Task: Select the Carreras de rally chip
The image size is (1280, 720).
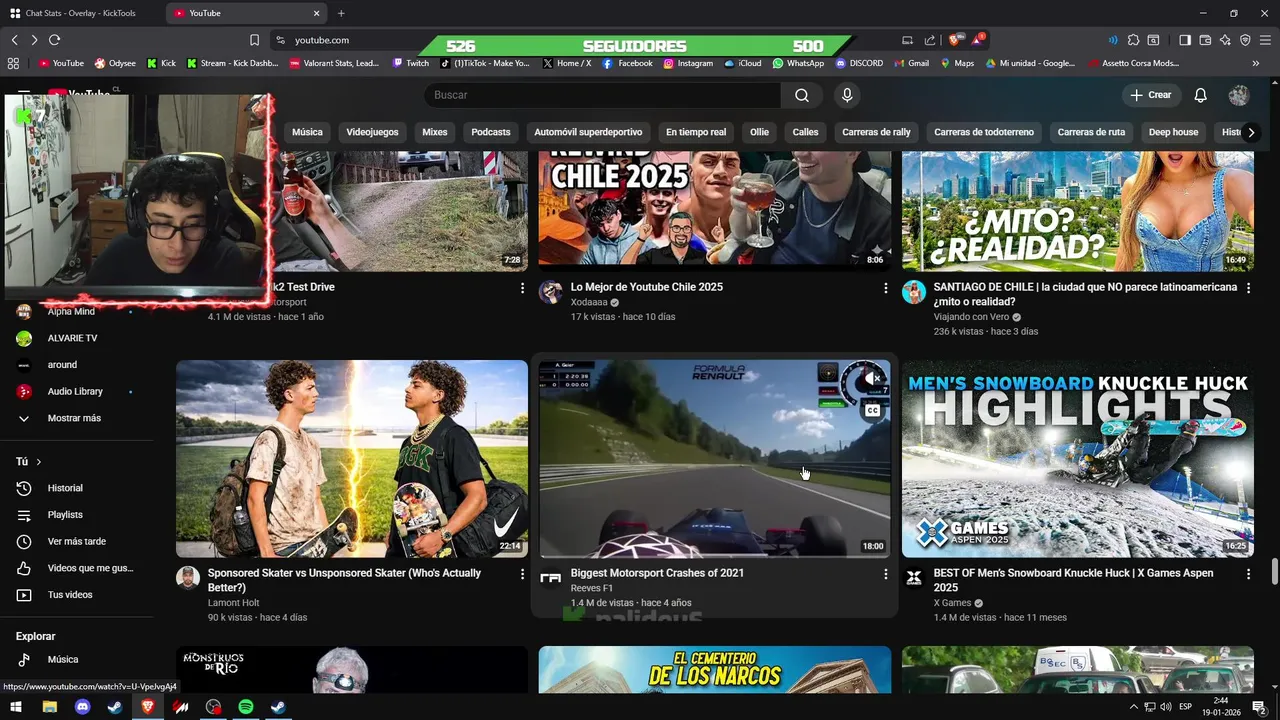Action: 876,132
